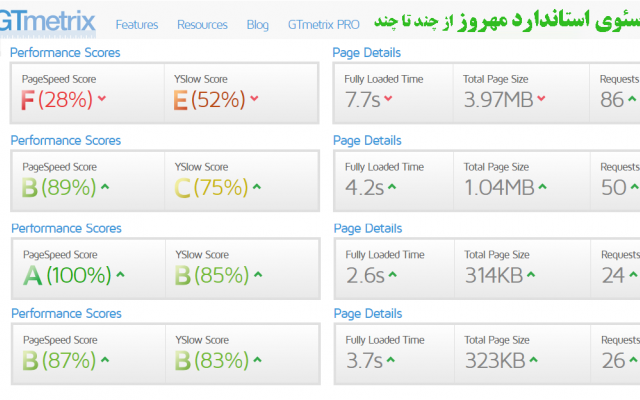Select the B (85%) YSlow score
640x400 pixels.
coord(212,276)
